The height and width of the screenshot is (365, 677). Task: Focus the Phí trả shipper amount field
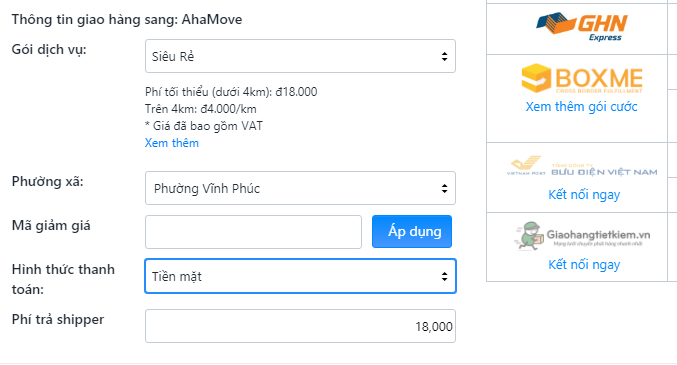click(x=300, y=326)
